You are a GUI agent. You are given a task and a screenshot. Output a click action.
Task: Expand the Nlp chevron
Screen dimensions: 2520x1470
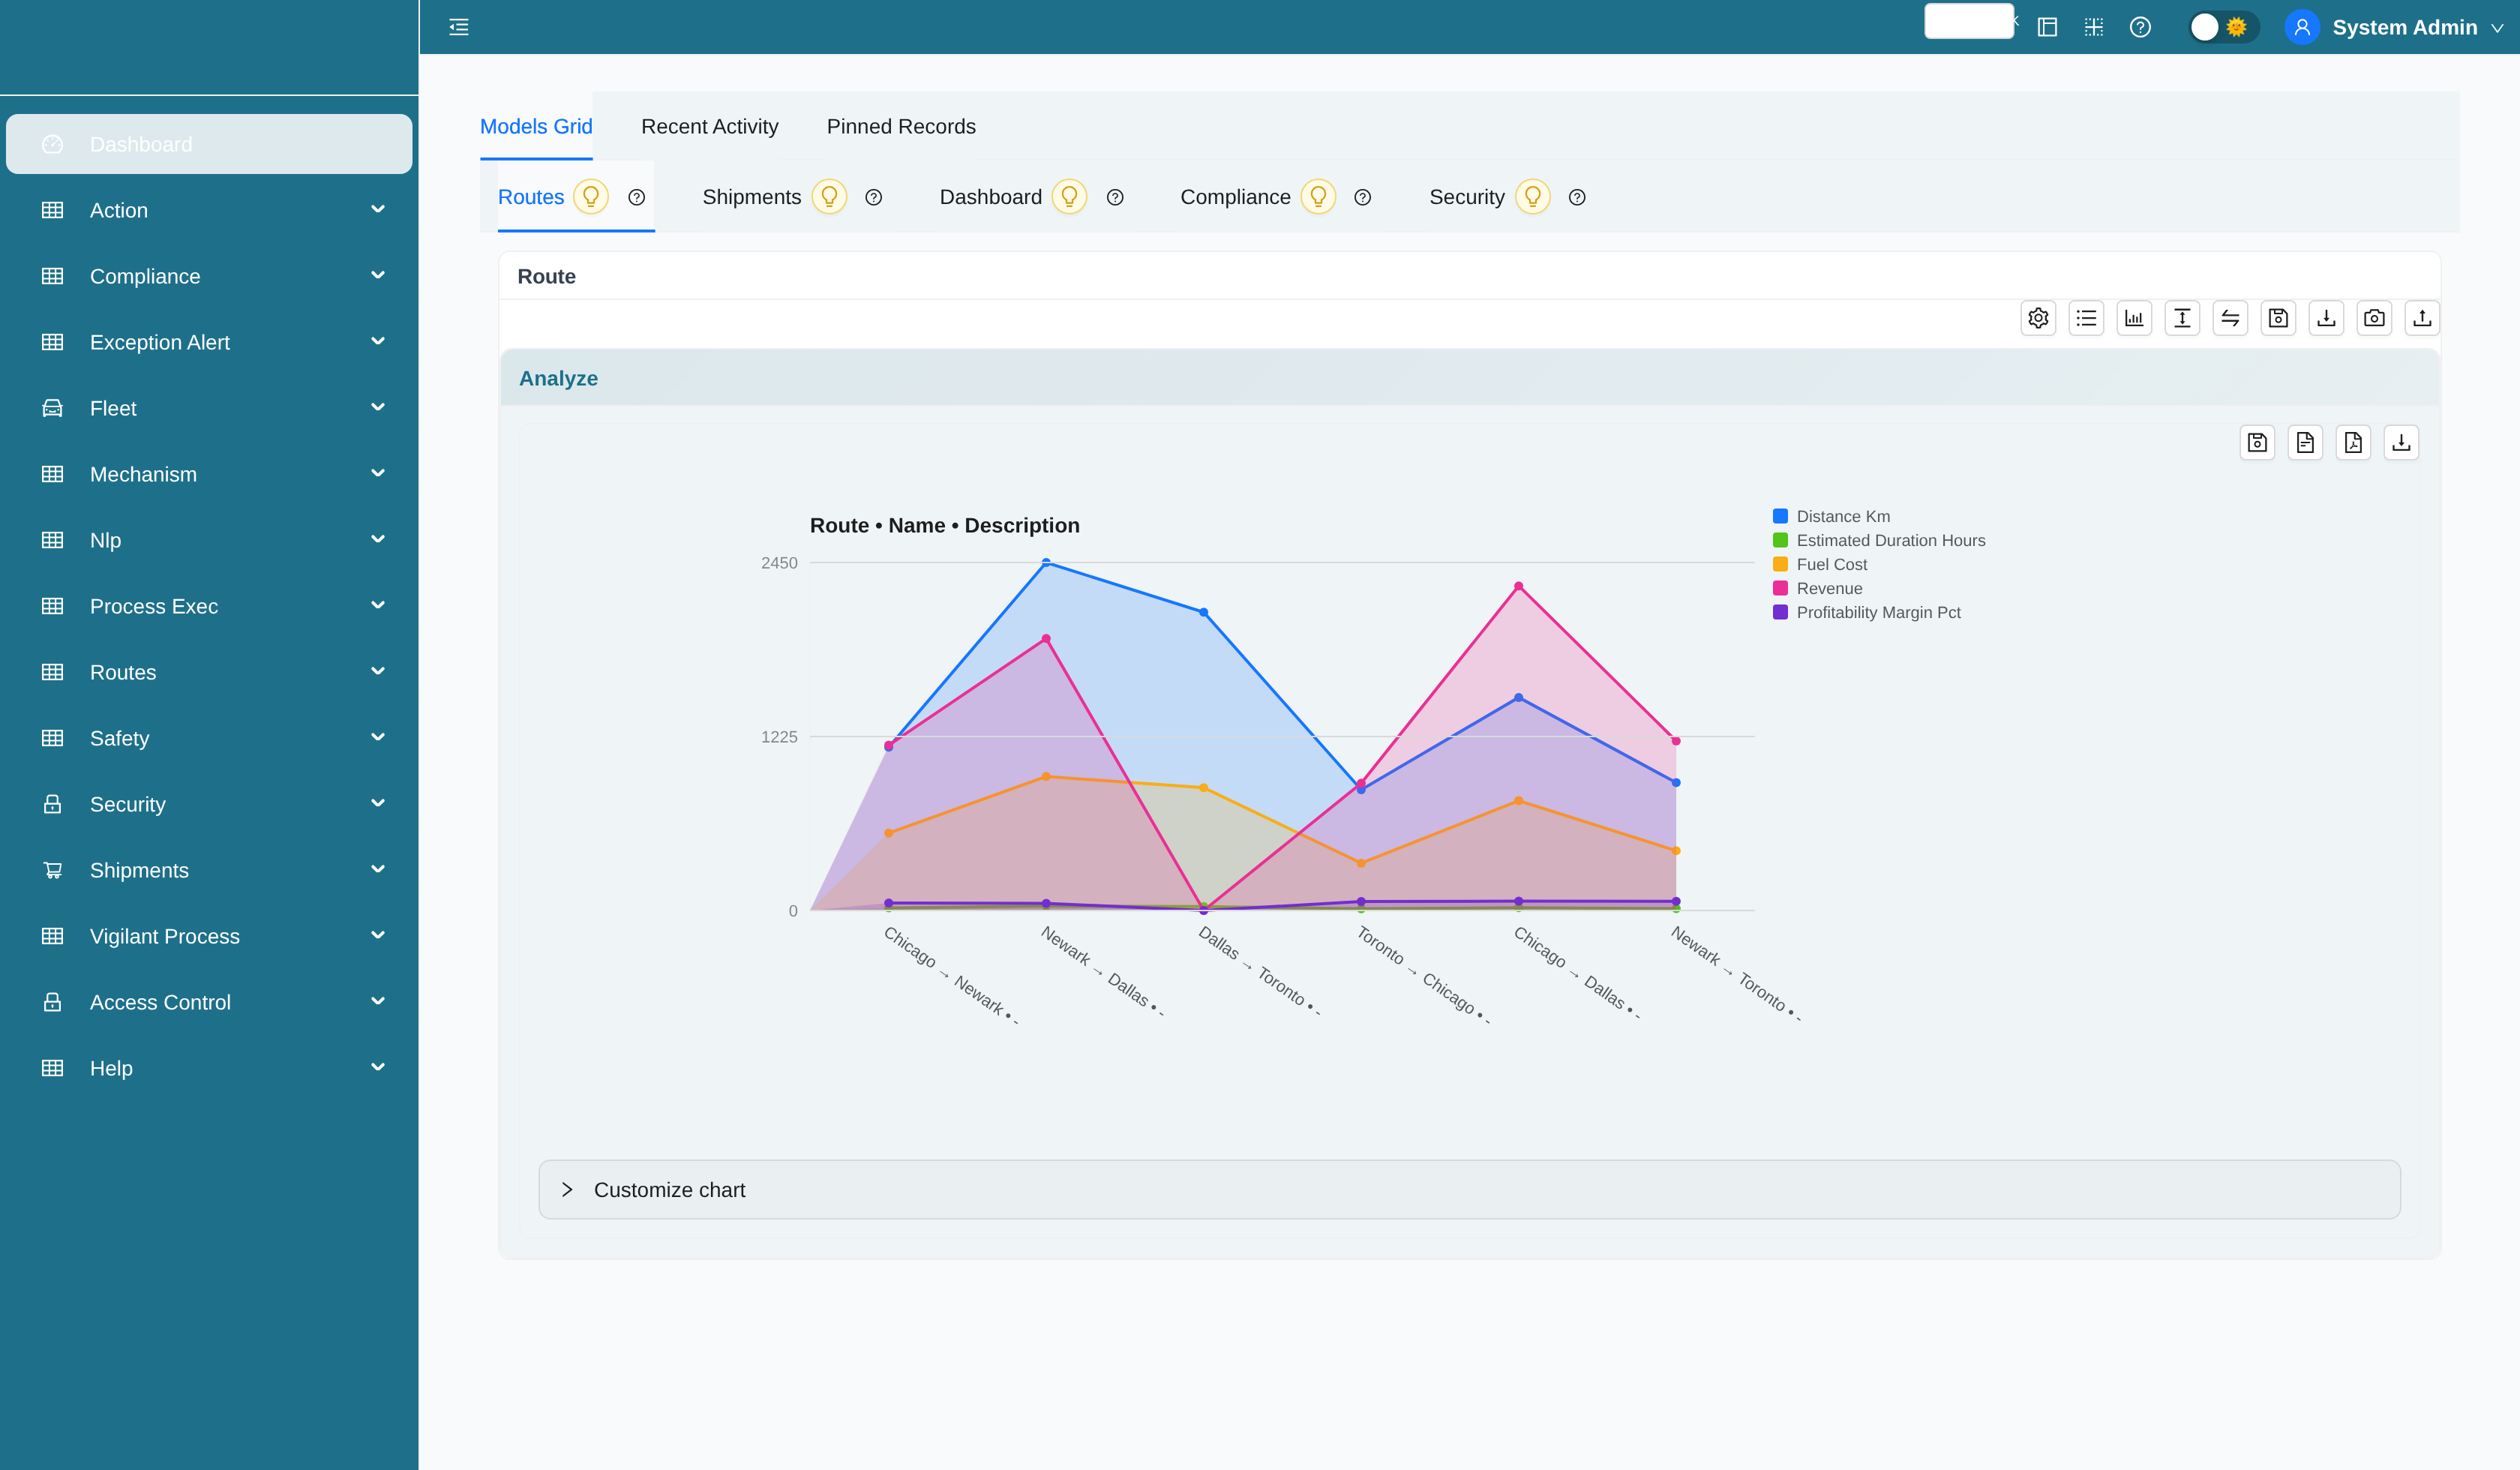378,539
